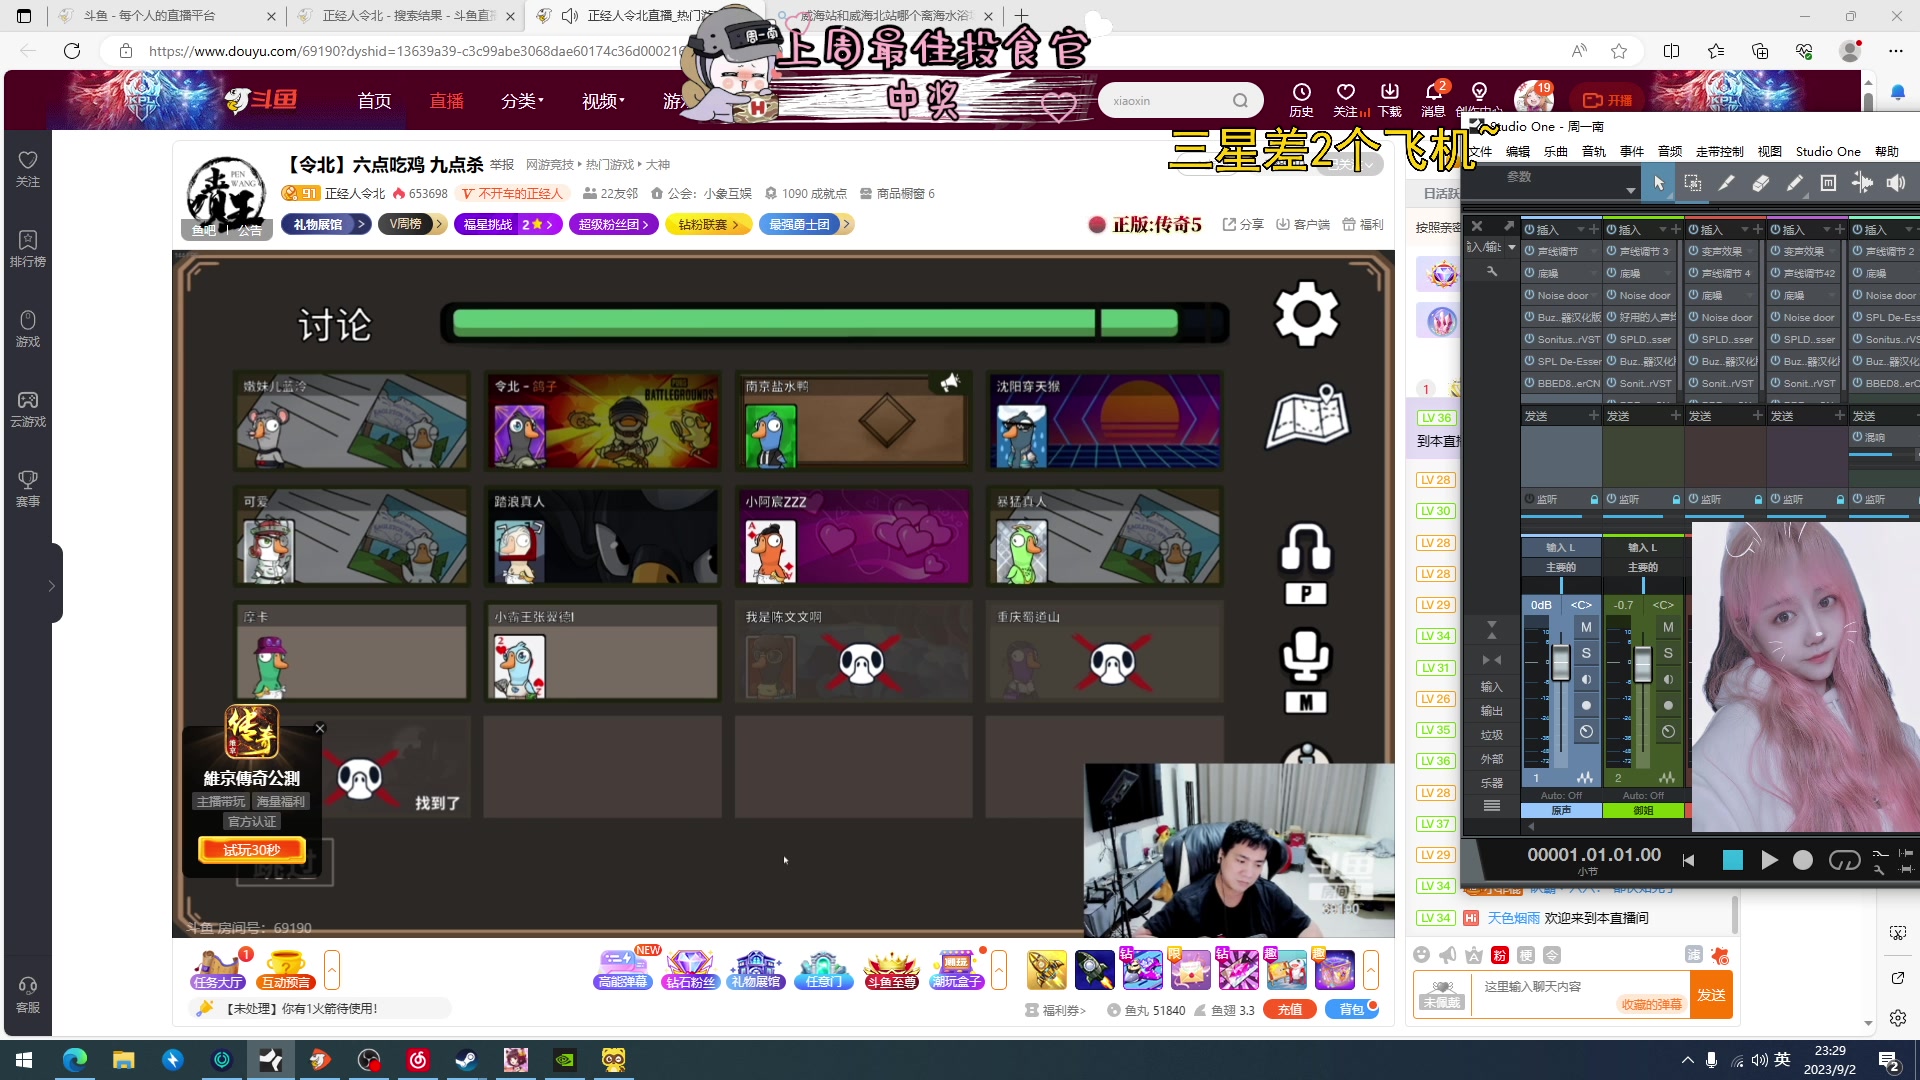Mute channel 2 御姐 in mixer

1668,627
